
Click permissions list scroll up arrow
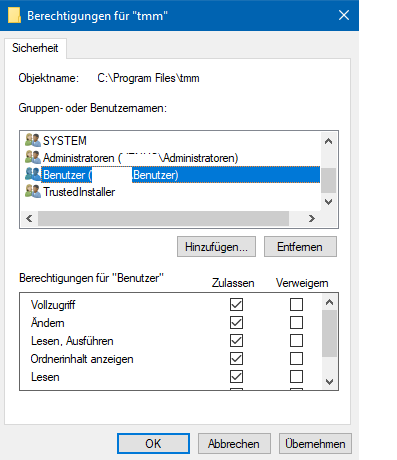pyautogui.click(x=329, y=302)
